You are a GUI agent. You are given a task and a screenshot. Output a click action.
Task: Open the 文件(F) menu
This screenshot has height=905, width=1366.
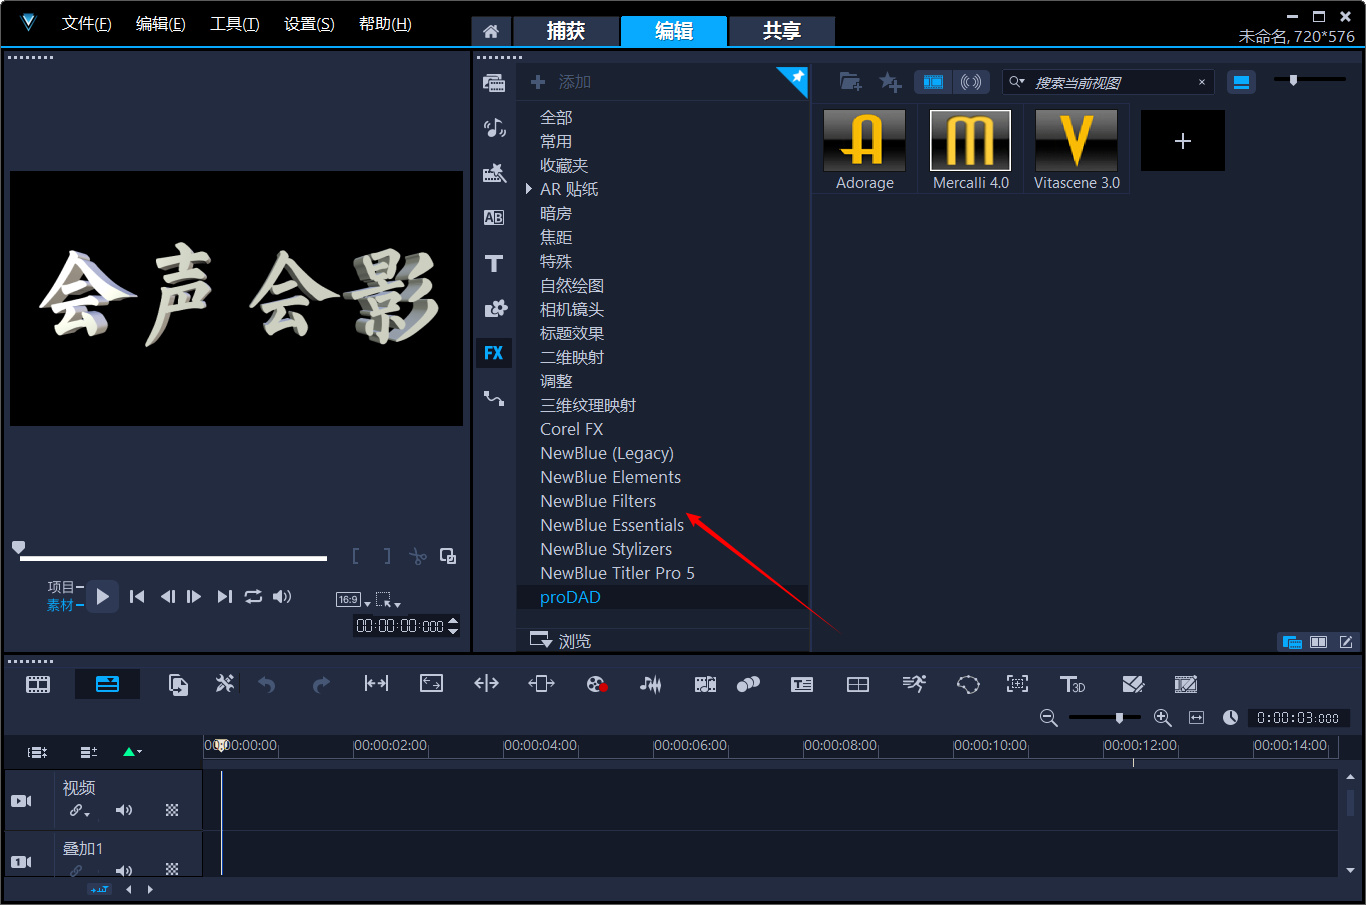pos(86,24)
